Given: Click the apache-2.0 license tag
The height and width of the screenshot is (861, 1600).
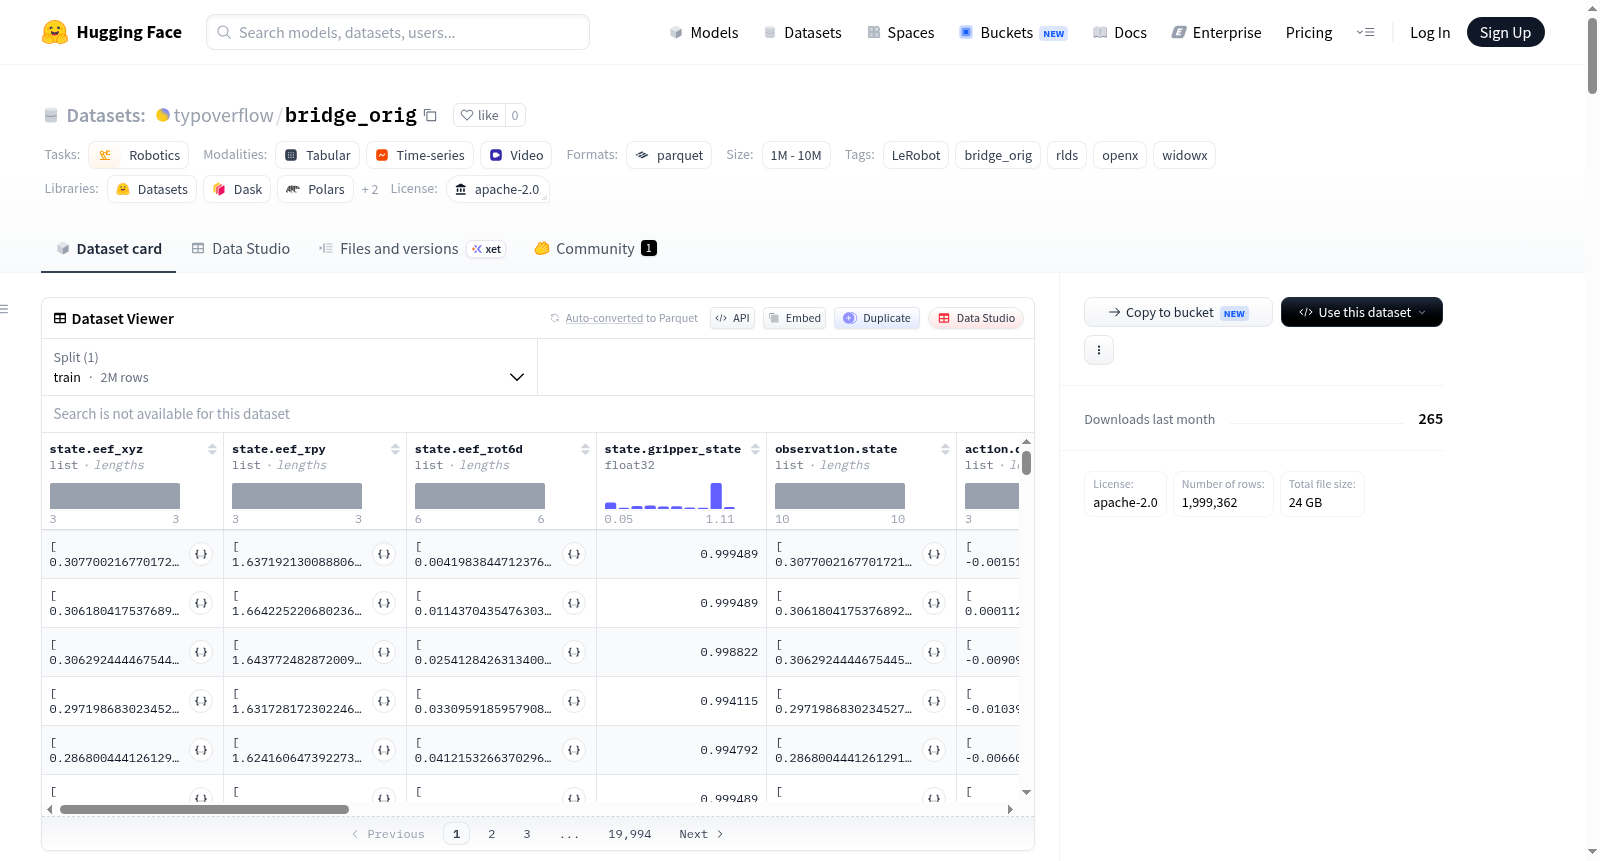Looking at the screenshot, I should [x=497, y=189].
